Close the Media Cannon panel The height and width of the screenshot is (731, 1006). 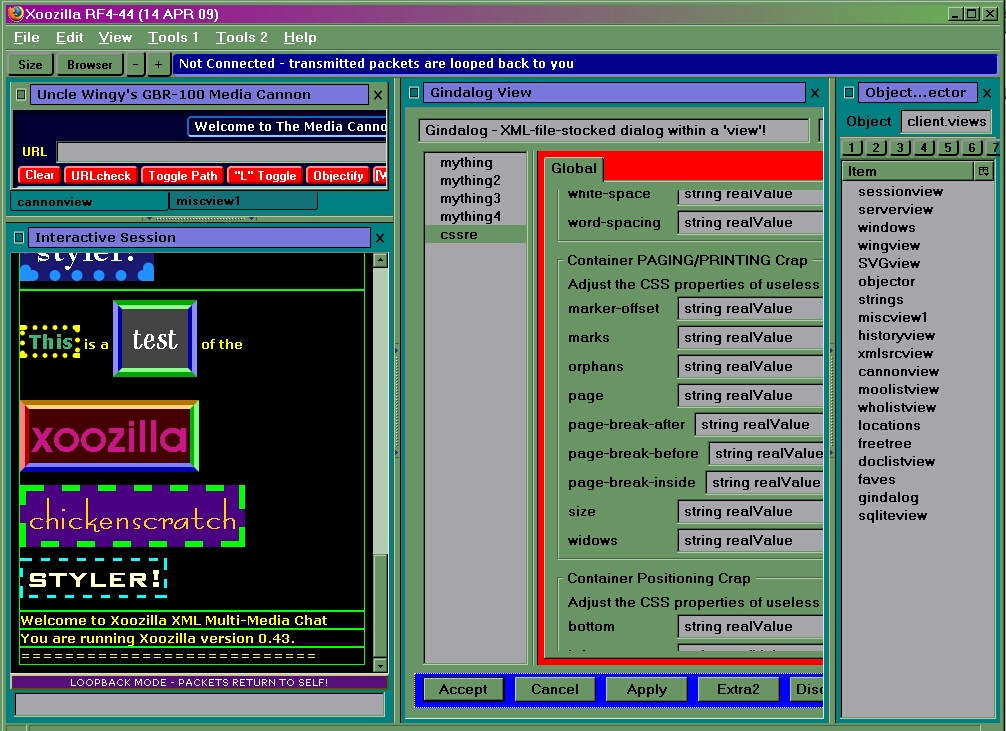pyautogui.click(x=378, y=95)
